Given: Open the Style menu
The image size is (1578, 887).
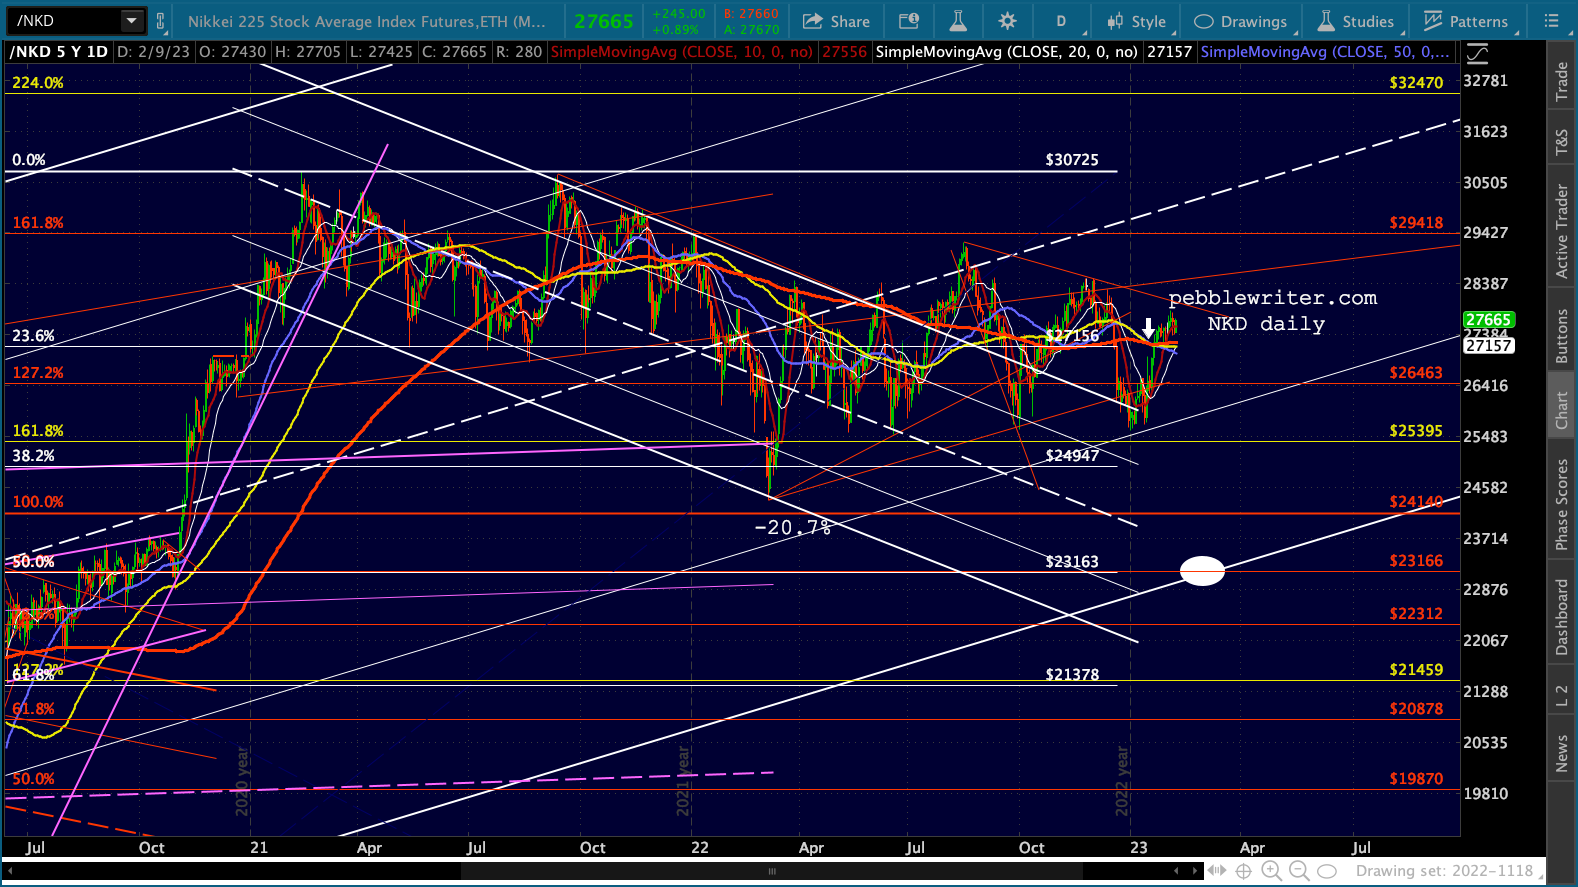Looking at the screenshot, I should [1136, 21].
